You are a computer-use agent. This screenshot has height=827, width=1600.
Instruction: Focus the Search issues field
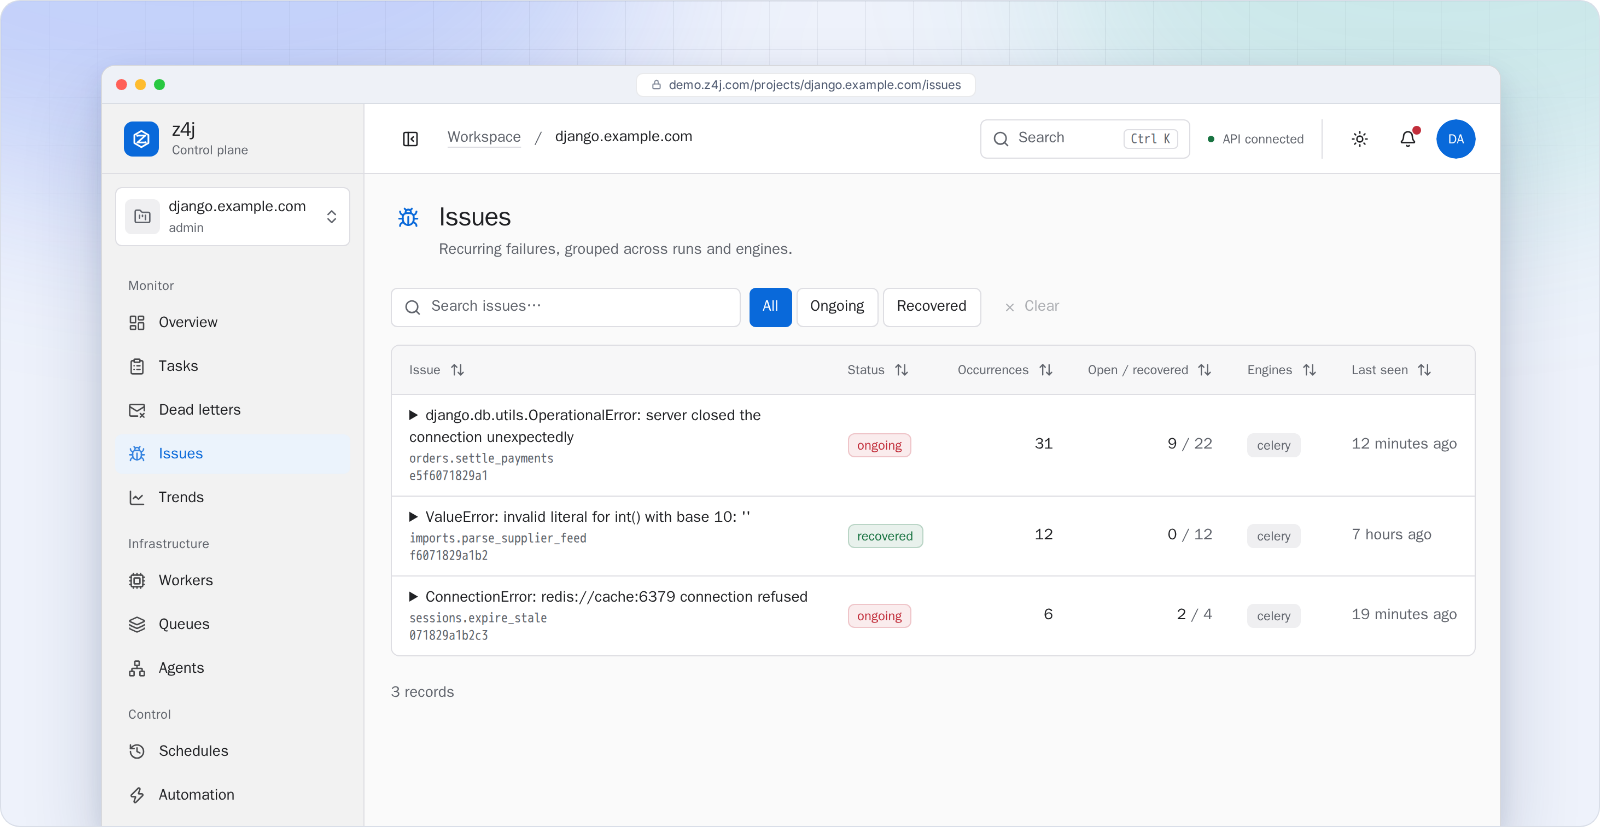coord(566,307)
